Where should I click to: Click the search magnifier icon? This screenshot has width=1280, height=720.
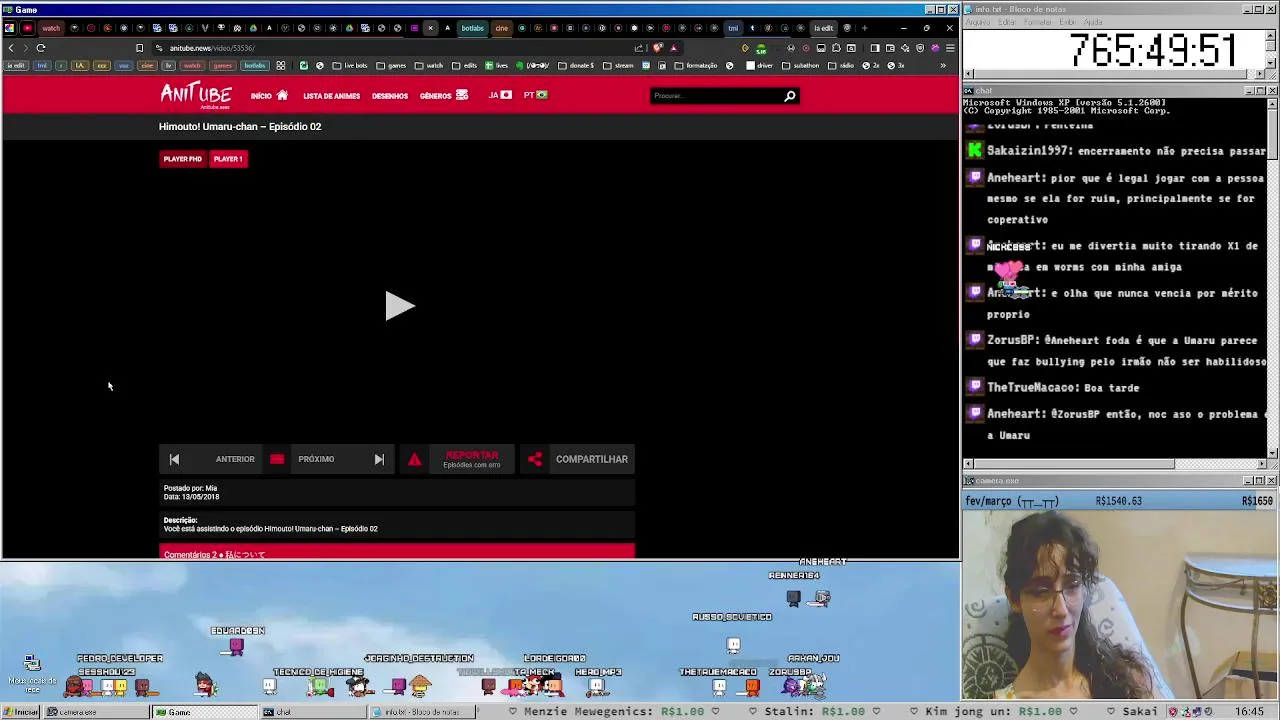(790, 96)
